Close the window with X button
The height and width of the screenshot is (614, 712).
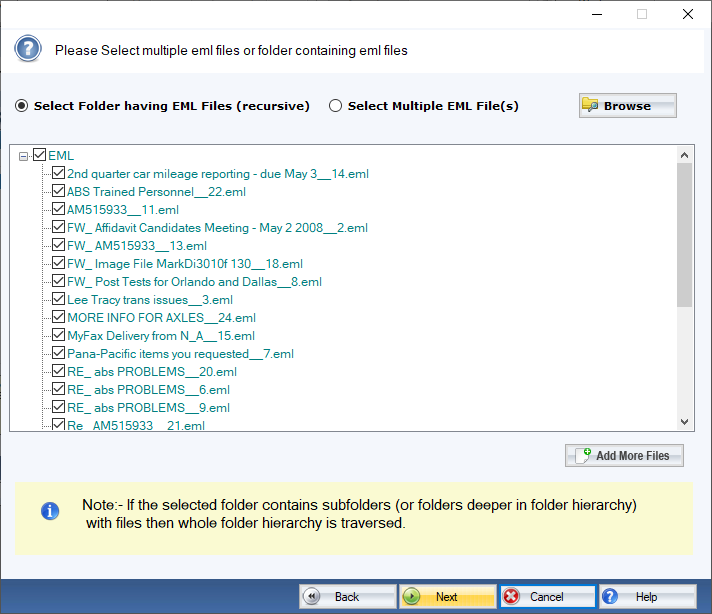pyautogui.click(x=688, y=14)
